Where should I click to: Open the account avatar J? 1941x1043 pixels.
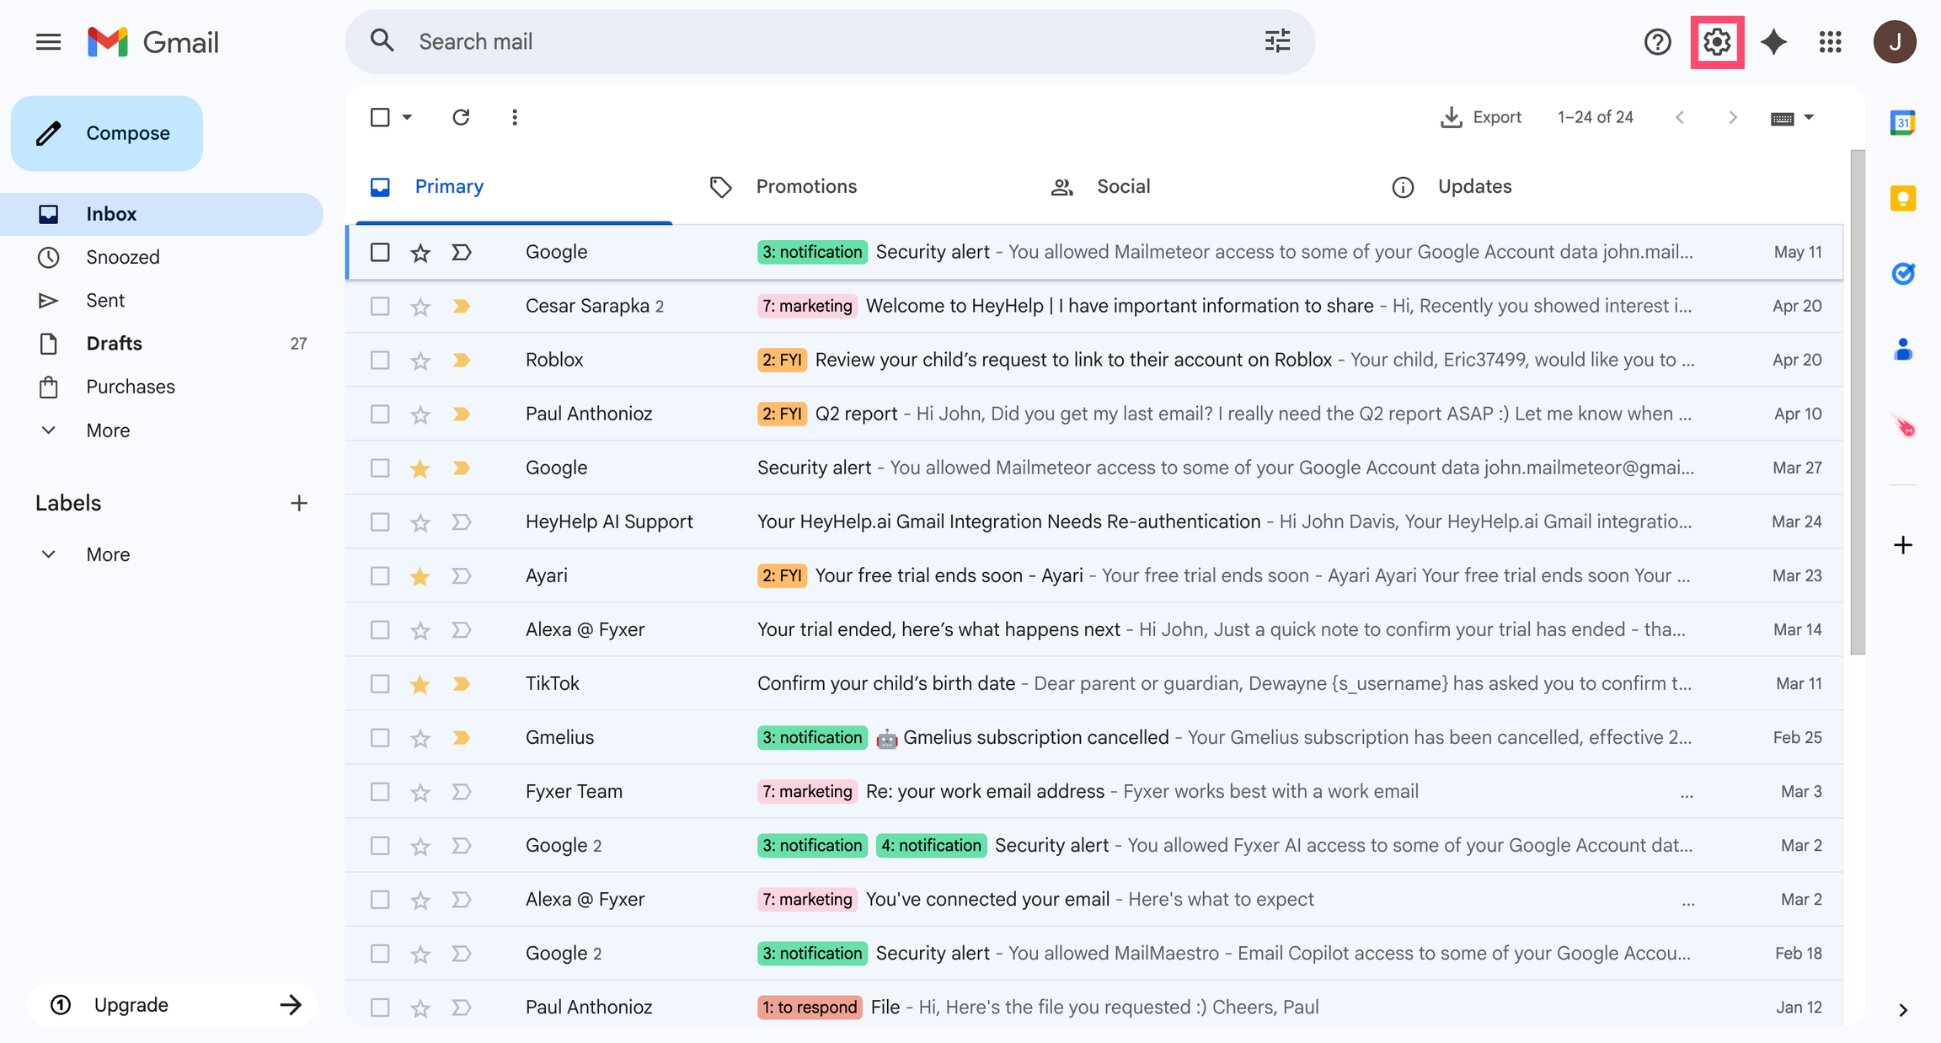point(1894,42)
